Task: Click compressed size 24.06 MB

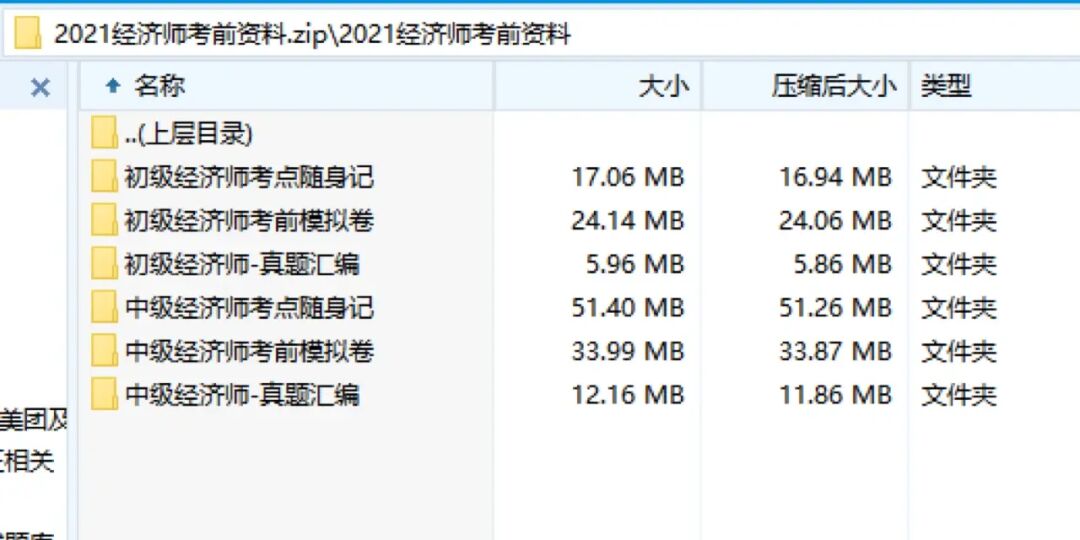Action: [x=835, y=221]
